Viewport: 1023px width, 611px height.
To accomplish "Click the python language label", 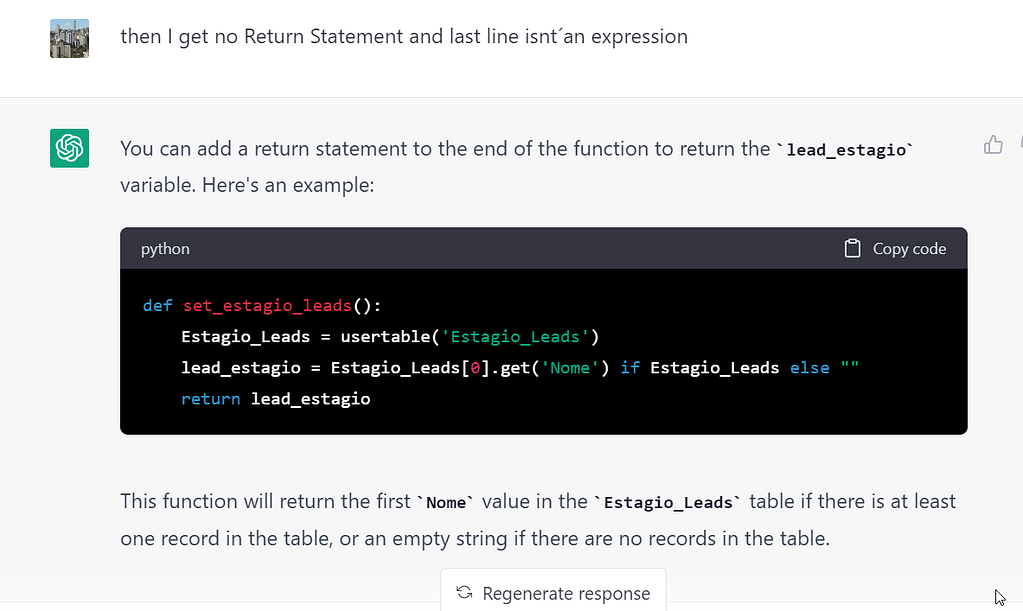I will click(164, 248).
